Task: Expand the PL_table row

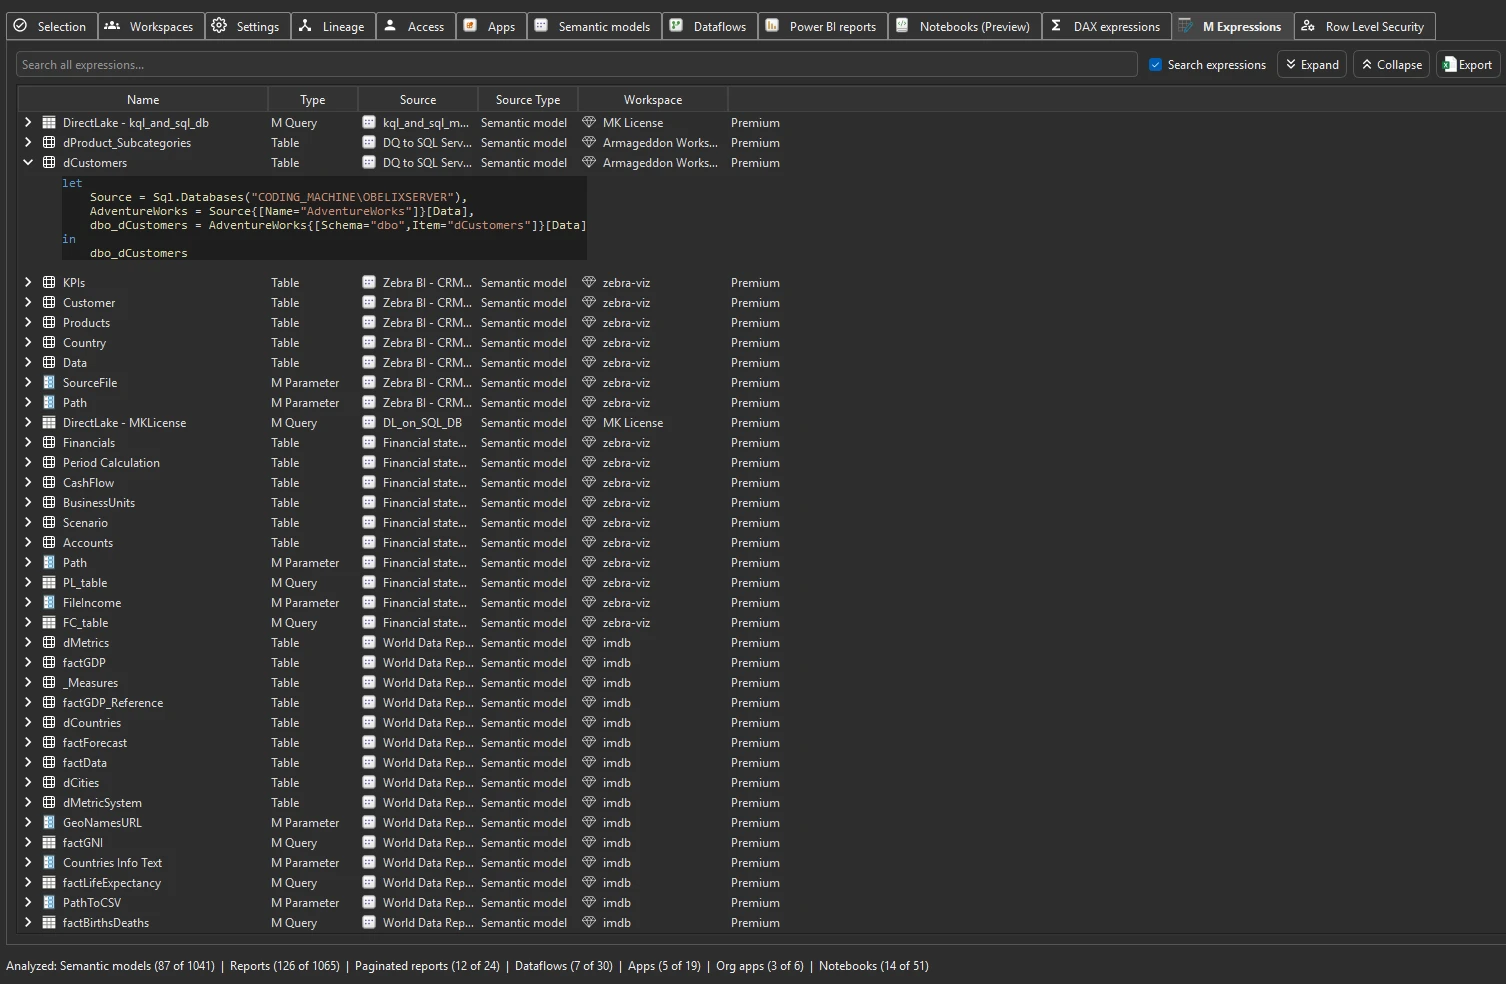Action: click(x=28, y=583)
